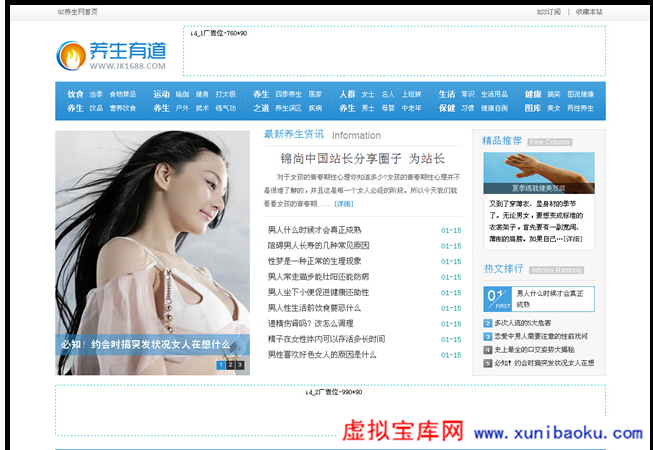
Task: Click rank badge 2 in 热文排行
Action: point(487,323)
